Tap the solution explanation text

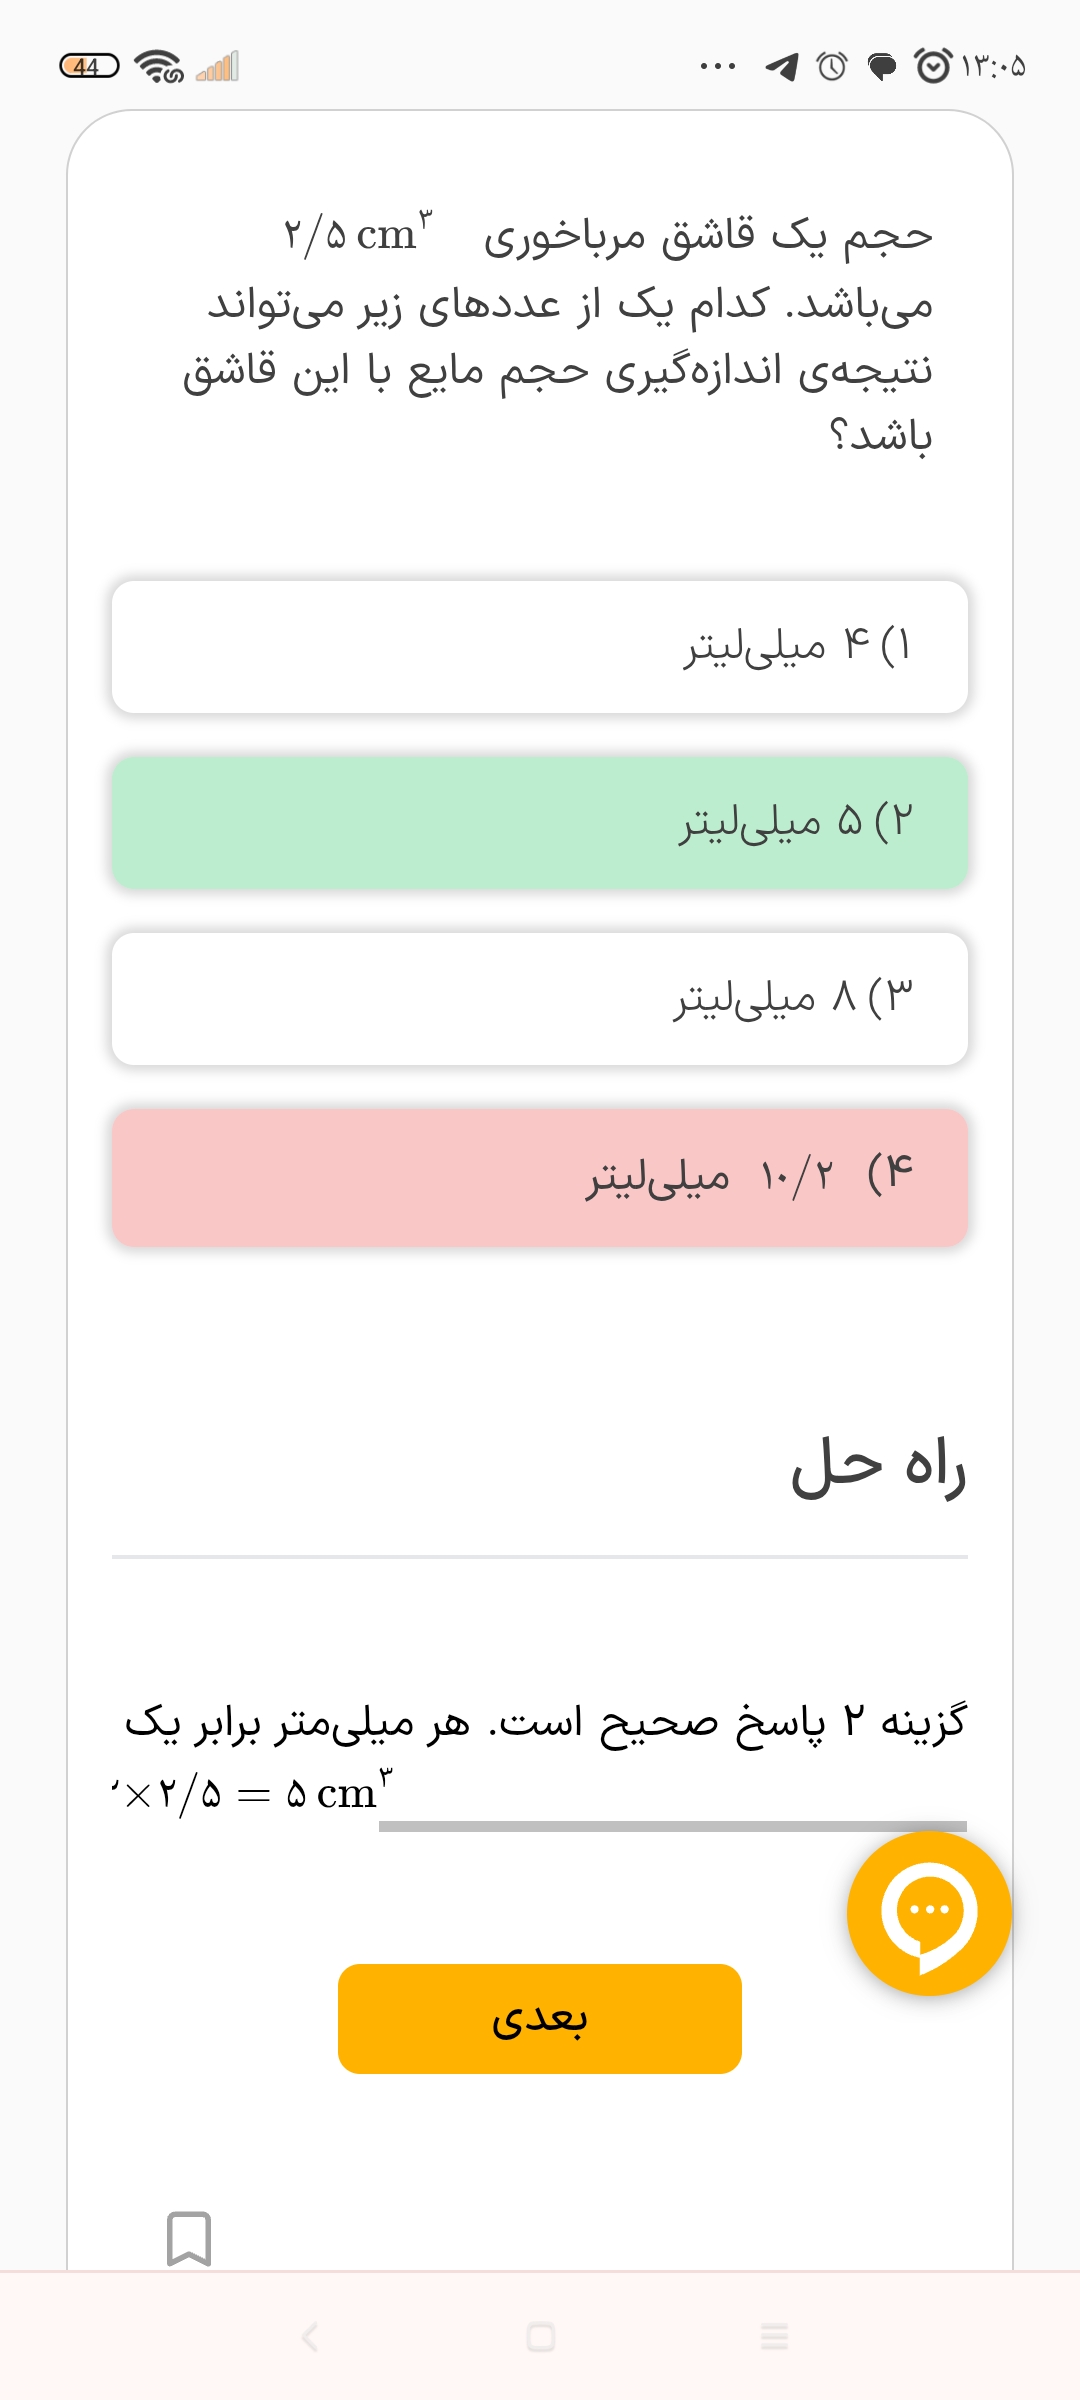tap(545, 1723)
